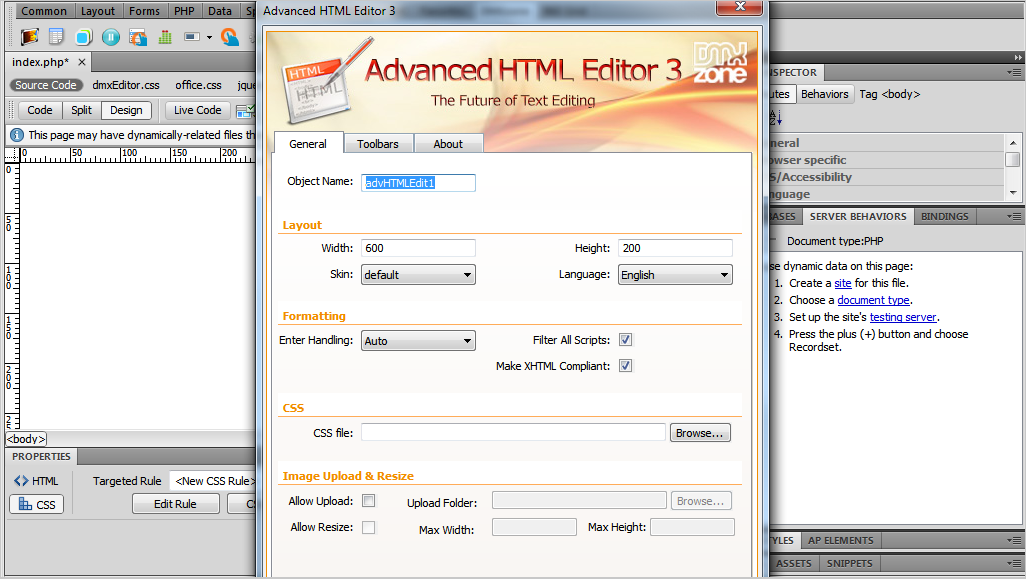Viewport: 1026px width, 579px height.
Task: Open the About tab in the dialog
Action: [448, 144]
